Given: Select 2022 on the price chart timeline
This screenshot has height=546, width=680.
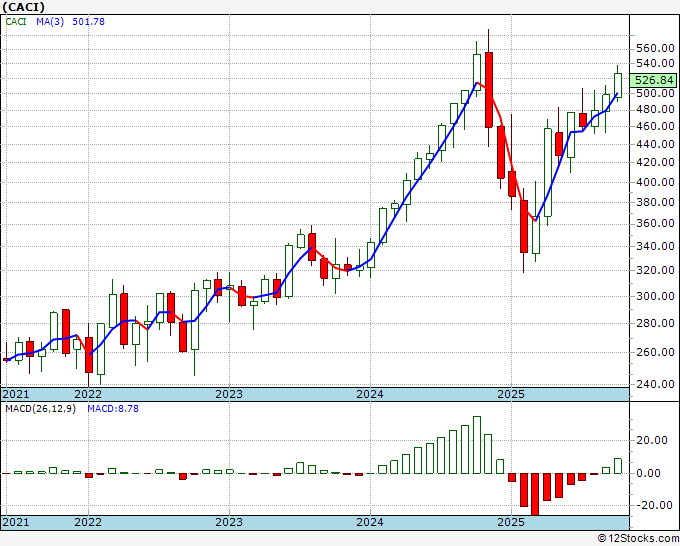Looking at the screenshot, I should click(x=88, y=394).
